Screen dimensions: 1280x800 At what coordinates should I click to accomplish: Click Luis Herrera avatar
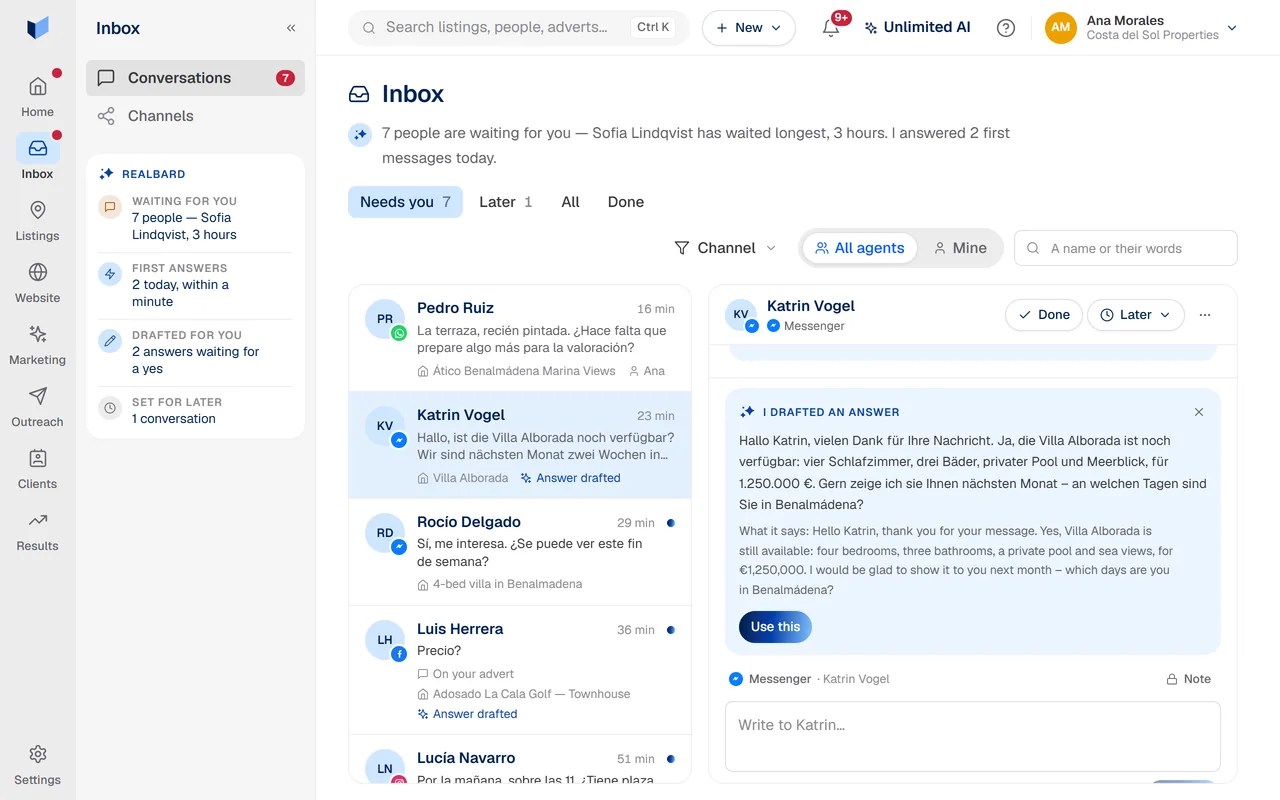385,640
